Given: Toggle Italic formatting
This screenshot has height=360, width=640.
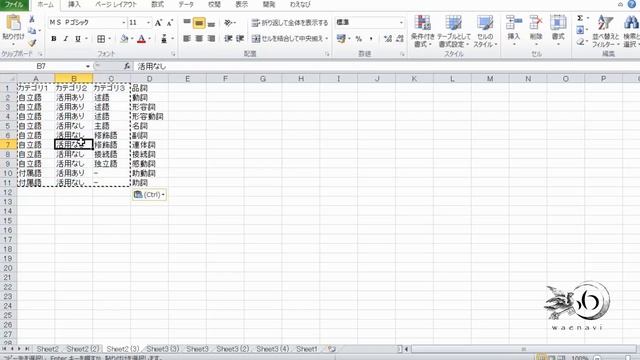Looking at the screenshot, I should (x=65, y=39).
